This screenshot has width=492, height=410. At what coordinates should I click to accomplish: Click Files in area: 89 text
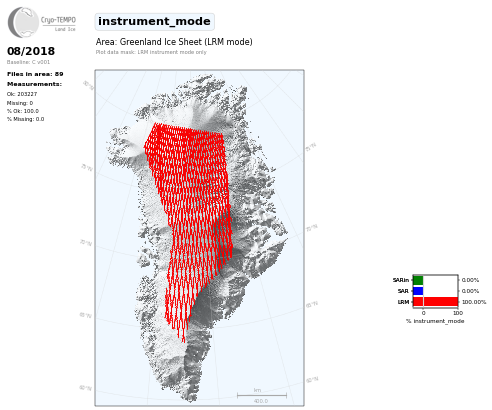(35, 74)
